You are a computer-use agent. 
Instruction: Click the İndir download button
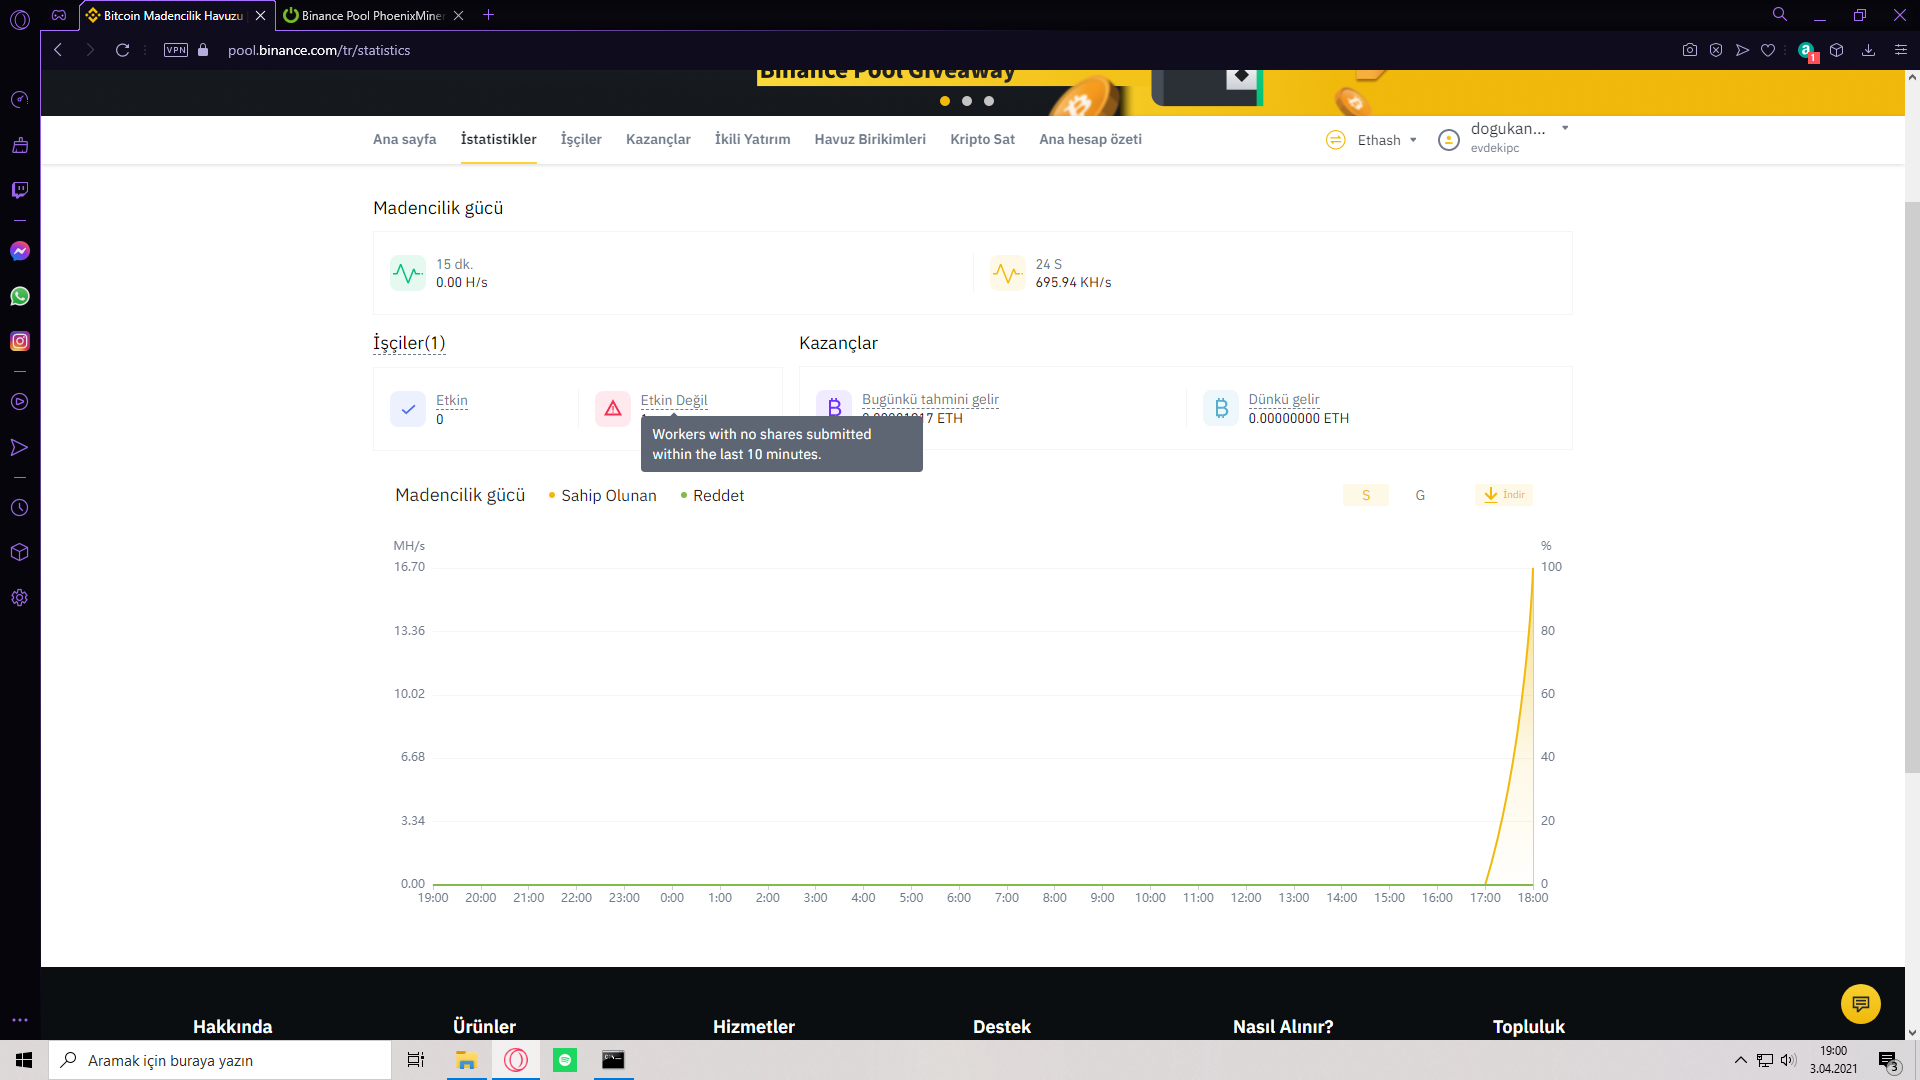(x=1504, y=495)
